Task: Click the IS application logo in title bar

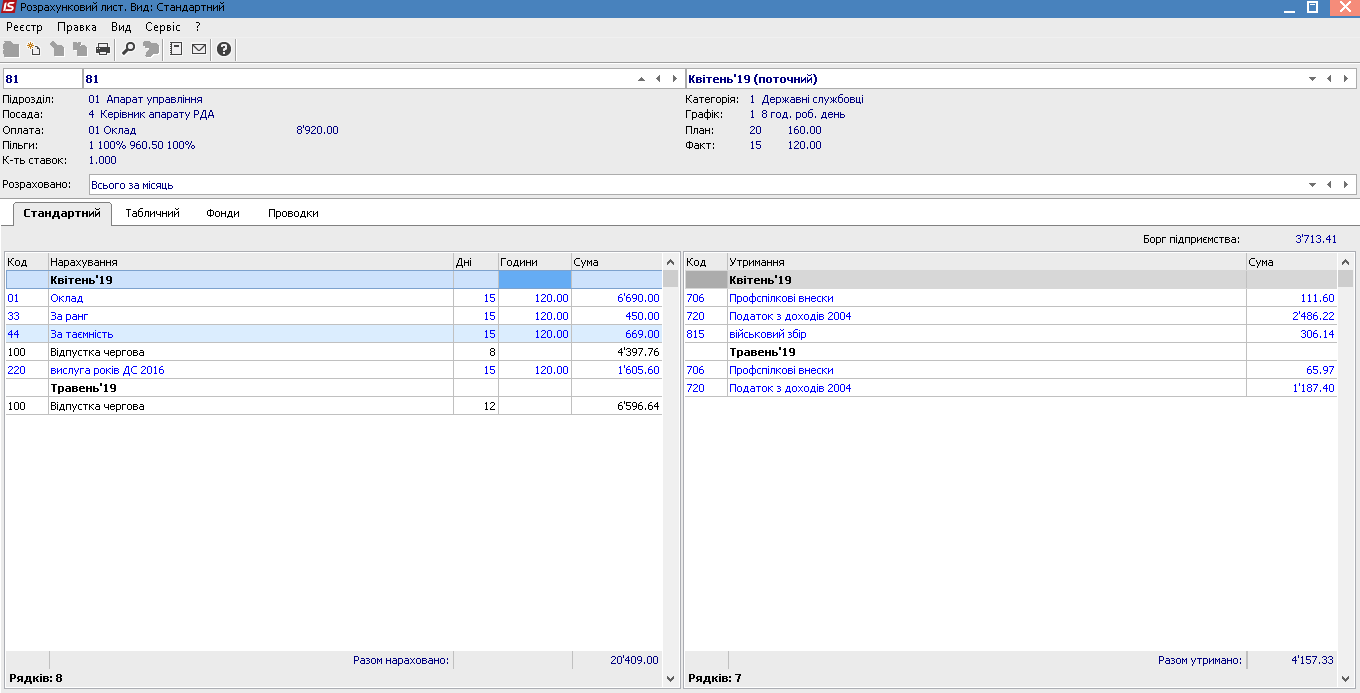Action: coord(9,7)
